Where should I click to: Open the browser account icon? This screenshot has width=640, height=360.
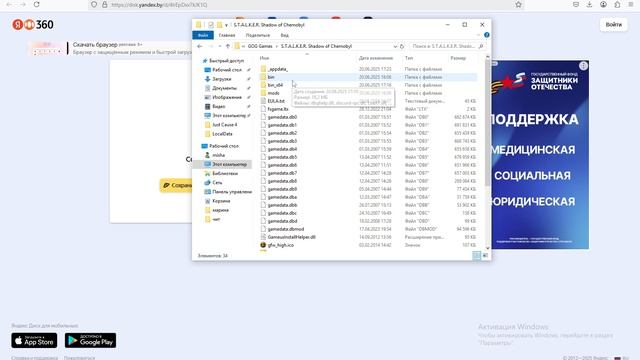point(603,4)
